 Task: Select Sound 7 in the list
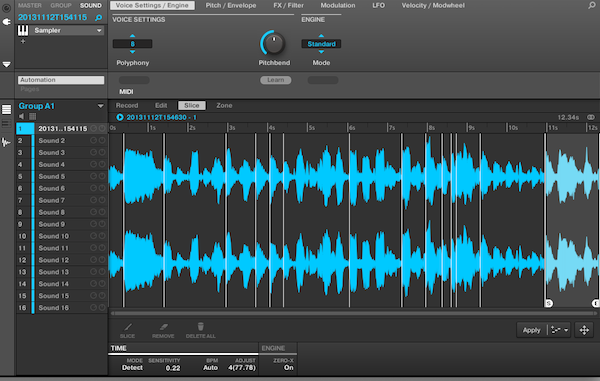point(51,200)
